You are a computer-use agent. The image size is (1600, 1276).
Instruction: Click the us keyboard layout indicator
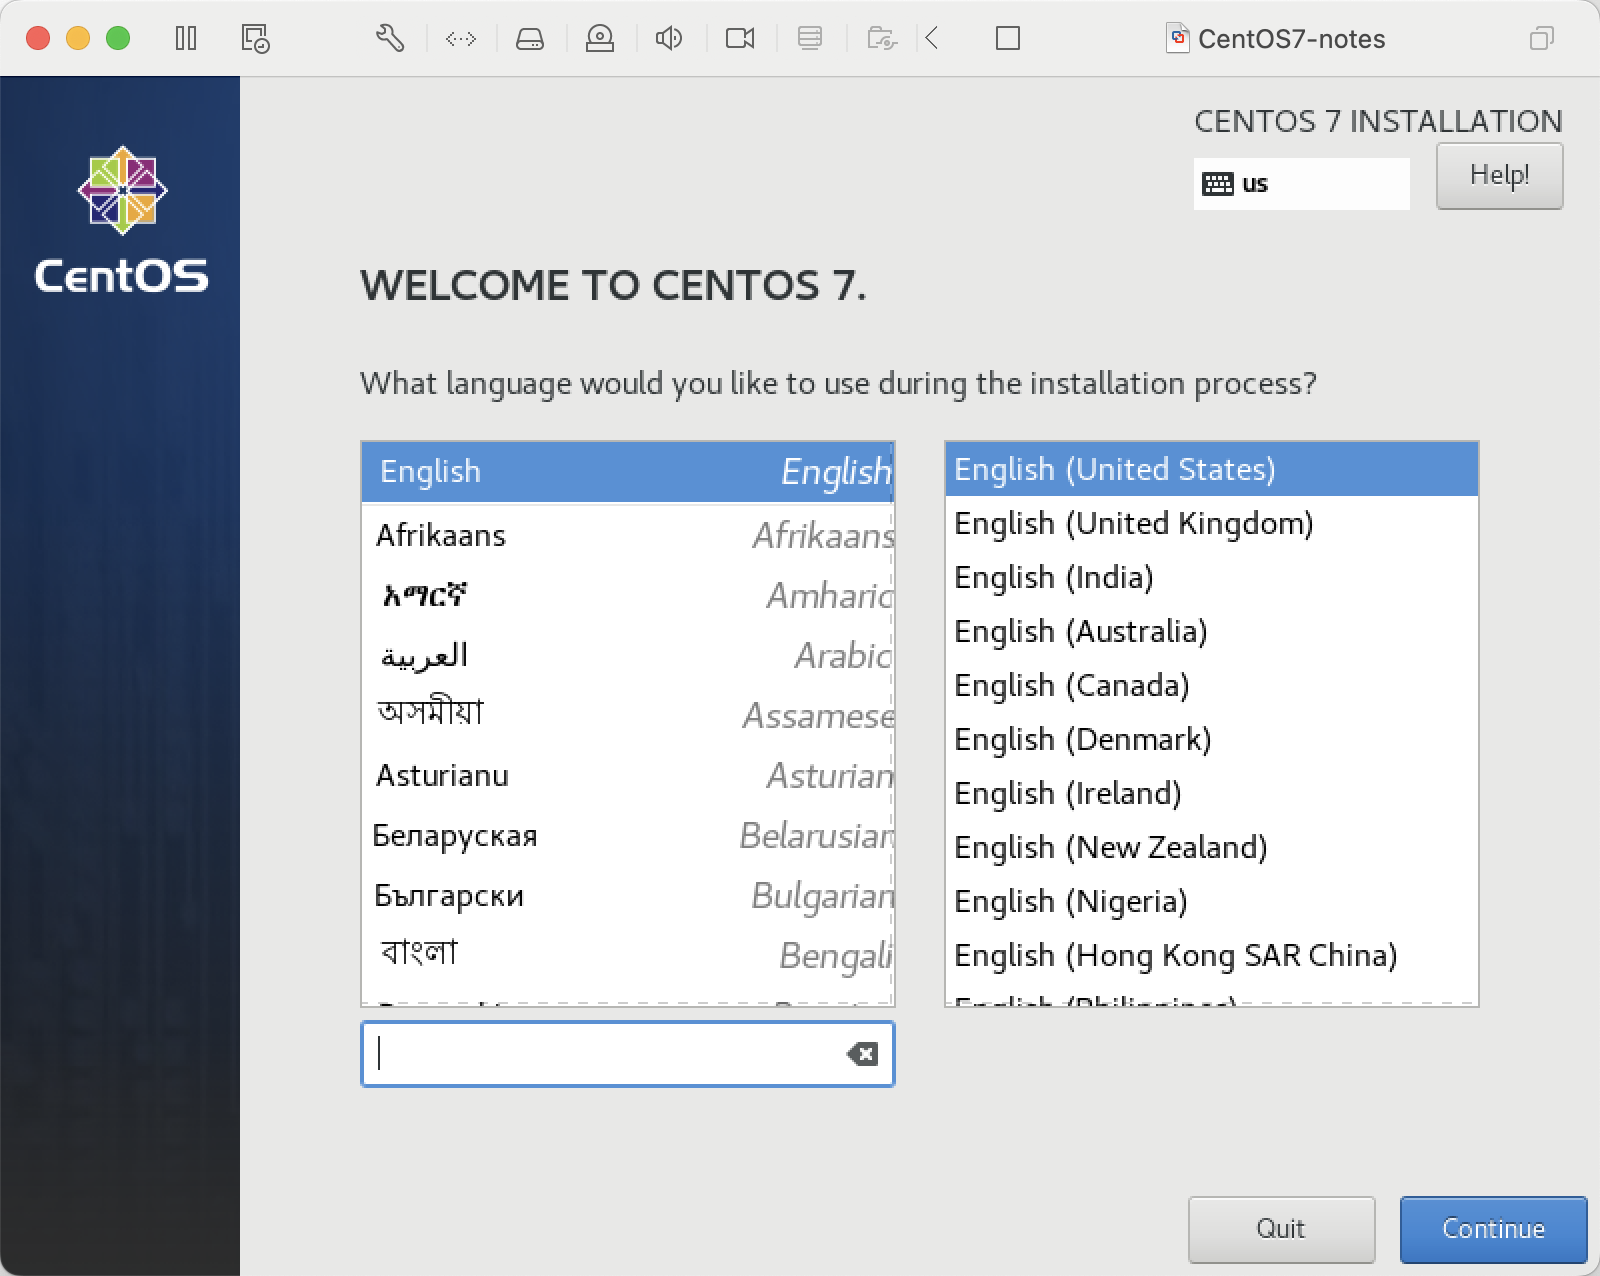[1301, 184]
